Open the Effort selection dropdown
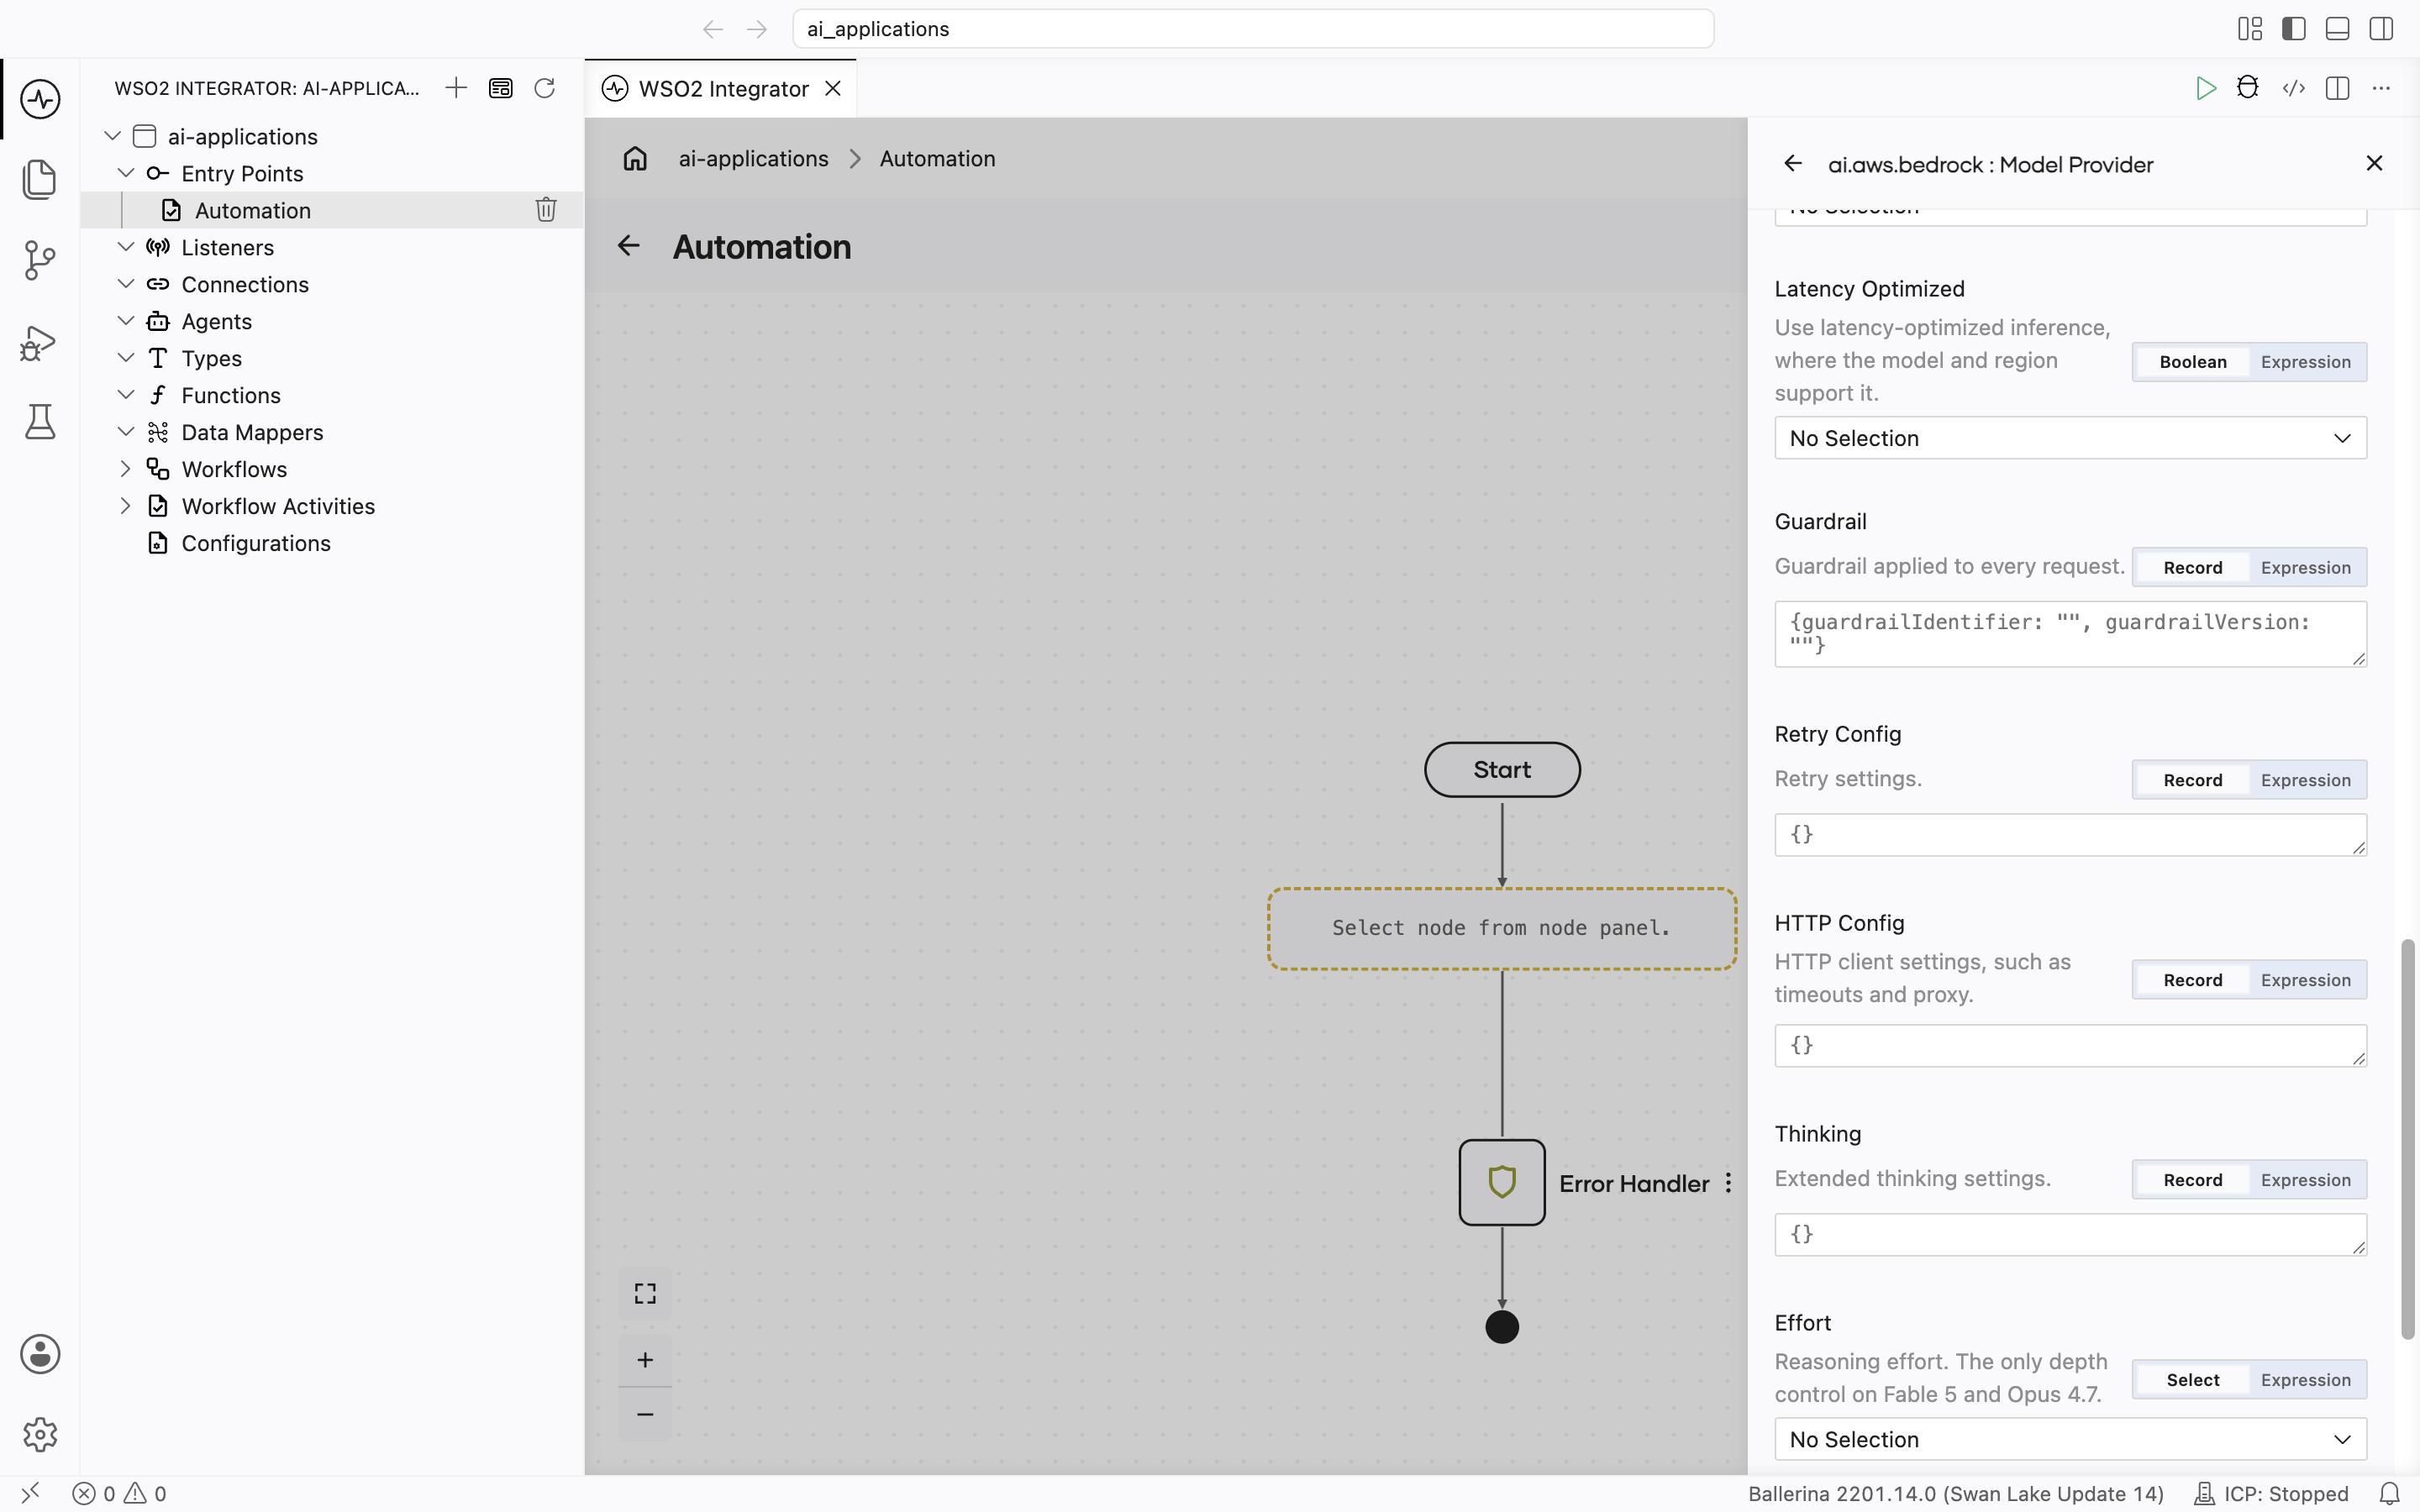2420x1512 pixels. point(2070,1439)
